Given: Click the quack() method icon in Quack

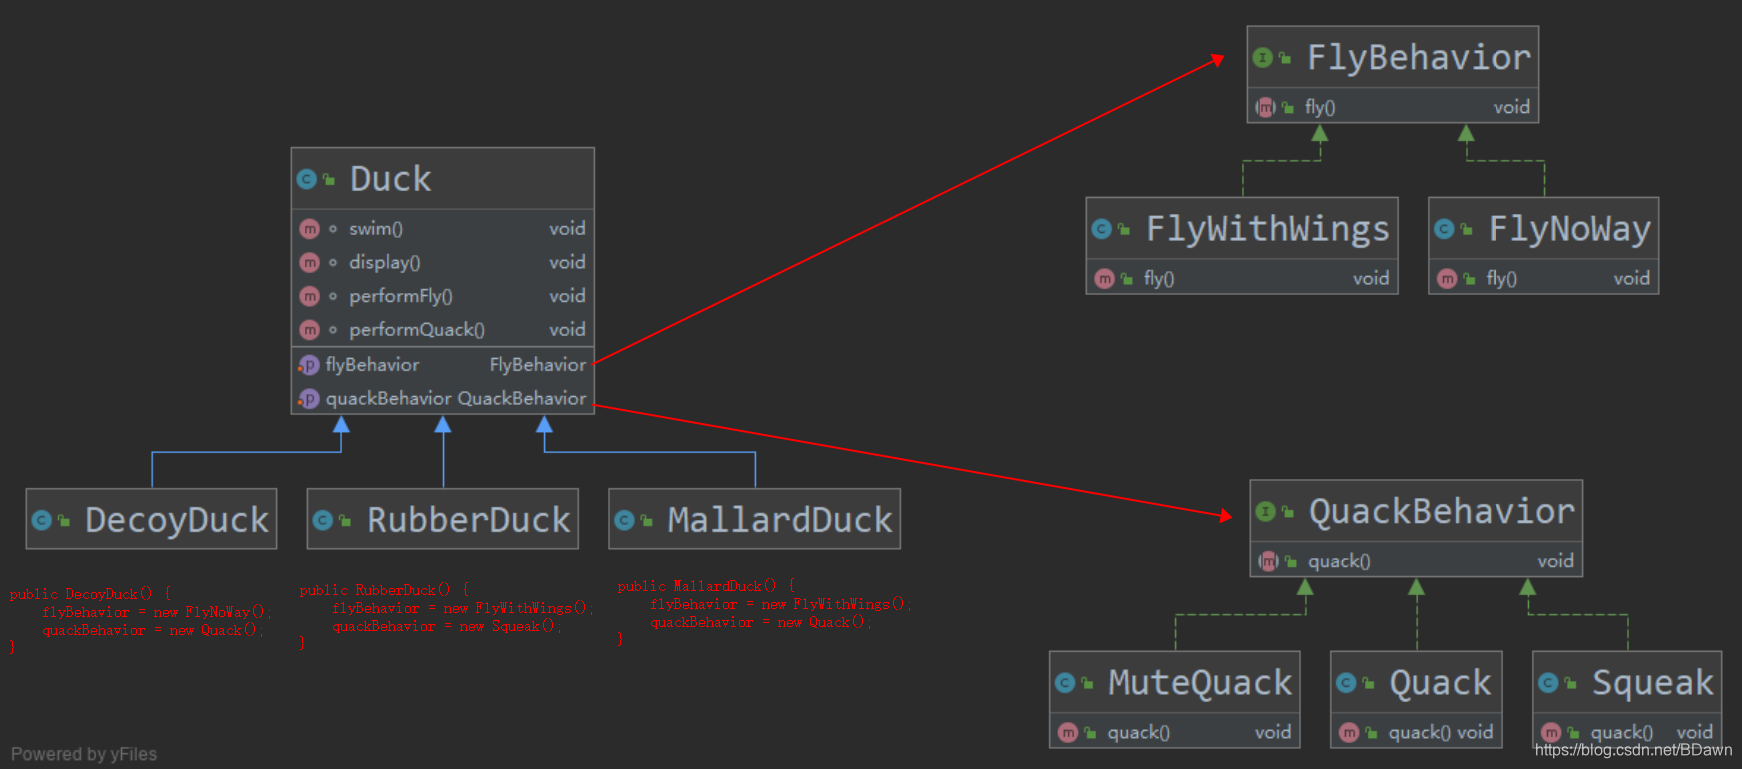Looking at the screenshot, I should tap(1349, 733).
